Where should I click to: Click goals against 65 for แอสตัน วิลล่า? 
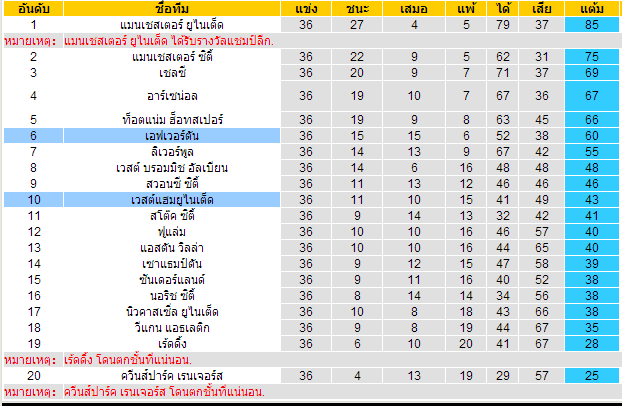click(541, 248)
